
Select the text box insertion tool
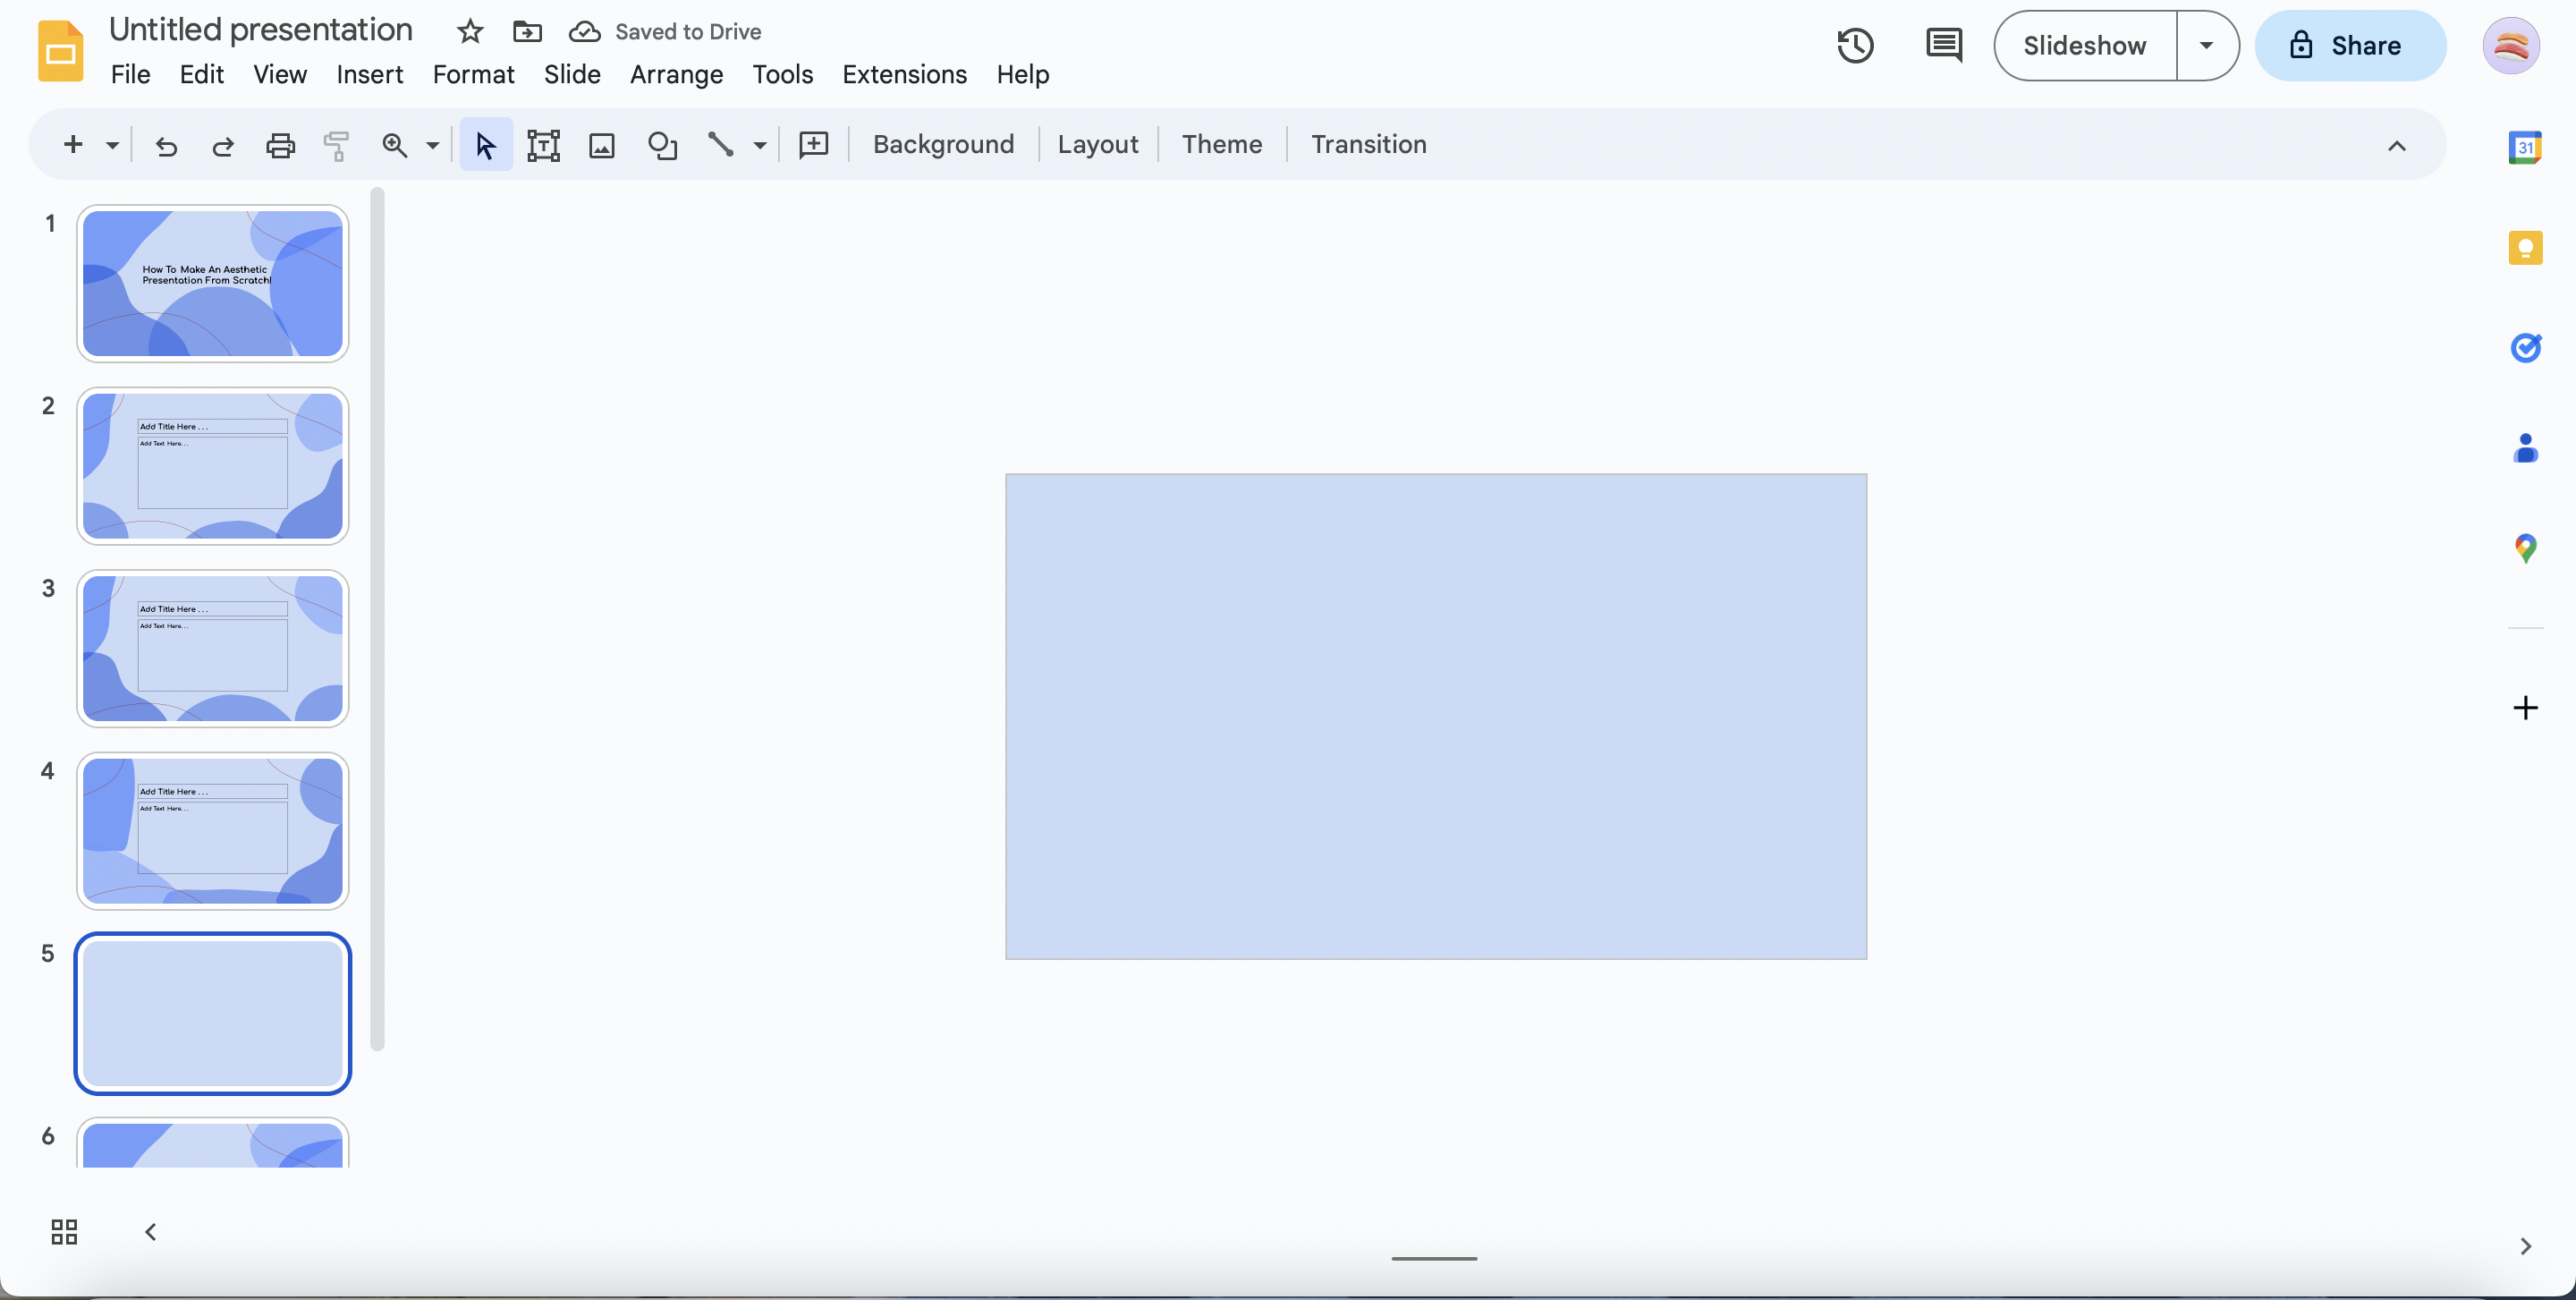tap(542, 145)
